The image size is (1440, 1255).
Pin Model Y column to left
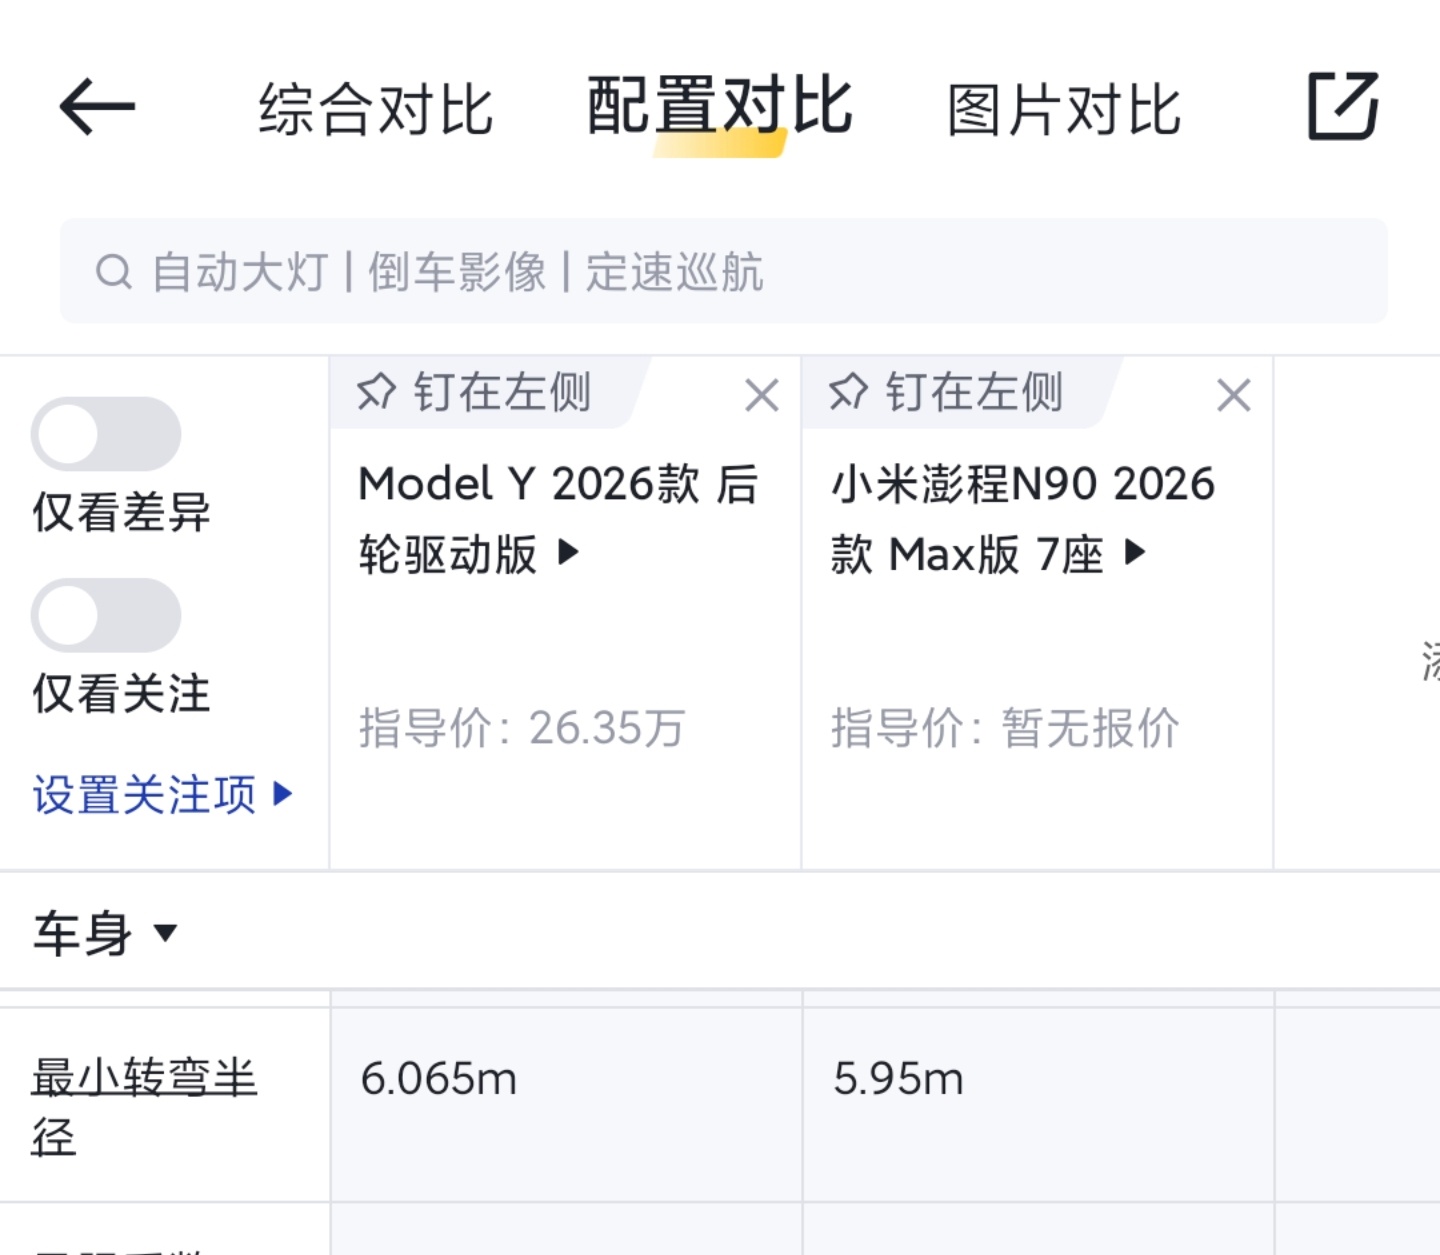(x=475, y=393)
